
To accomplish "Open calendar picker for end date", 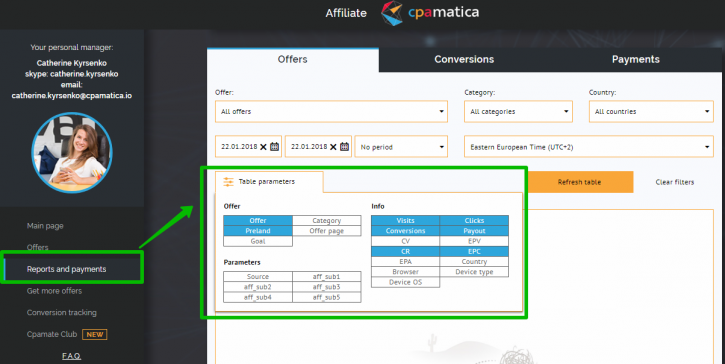I will pos(344,147).
